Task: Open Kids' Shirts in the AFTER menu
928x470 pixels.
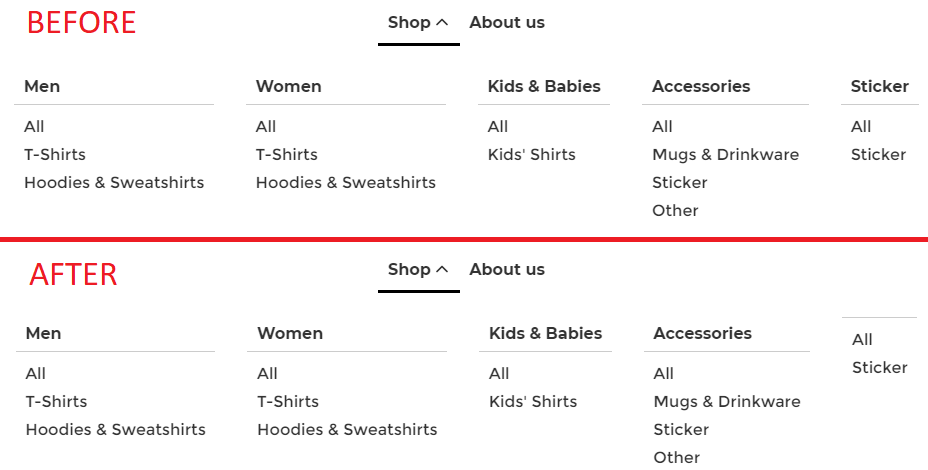Action: coord(533,402)
